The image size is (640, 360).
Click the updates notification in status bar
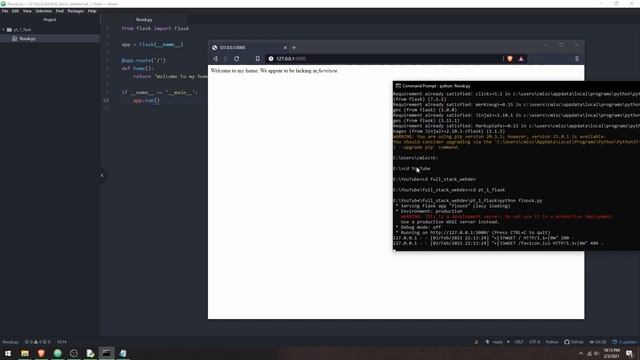624,342
